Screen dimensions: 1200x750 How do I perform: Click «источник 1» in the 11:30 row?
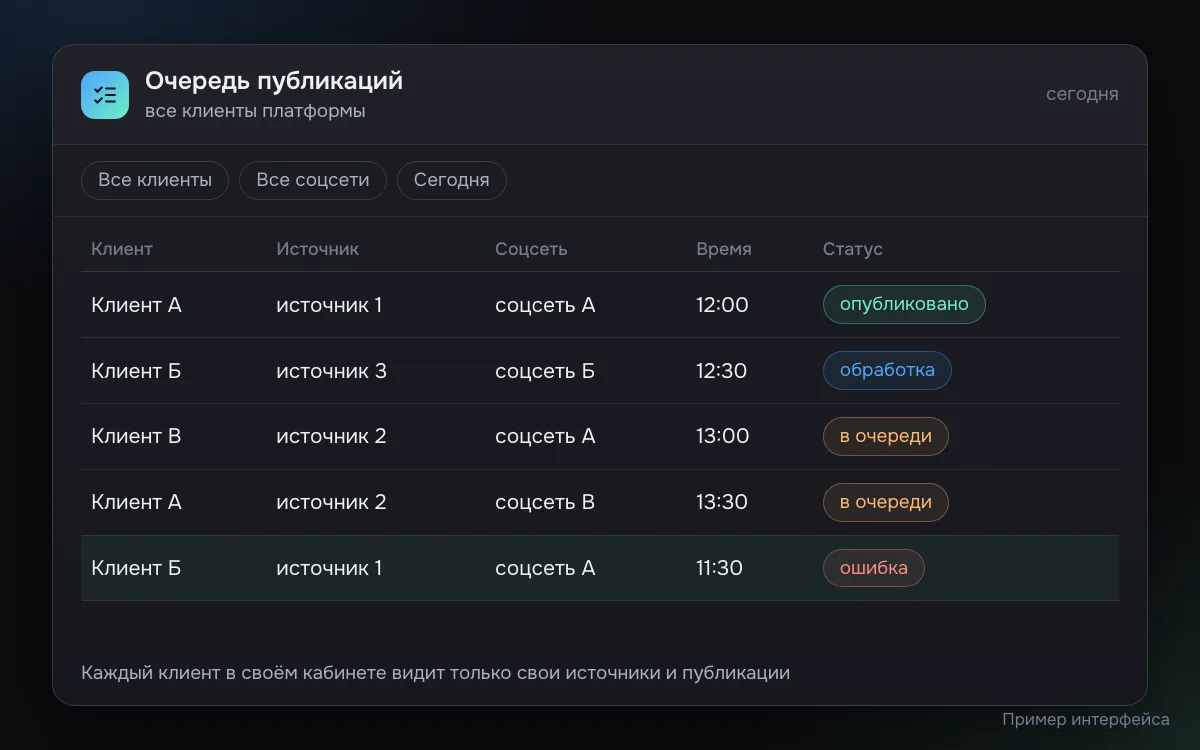(x=329, y=568)
